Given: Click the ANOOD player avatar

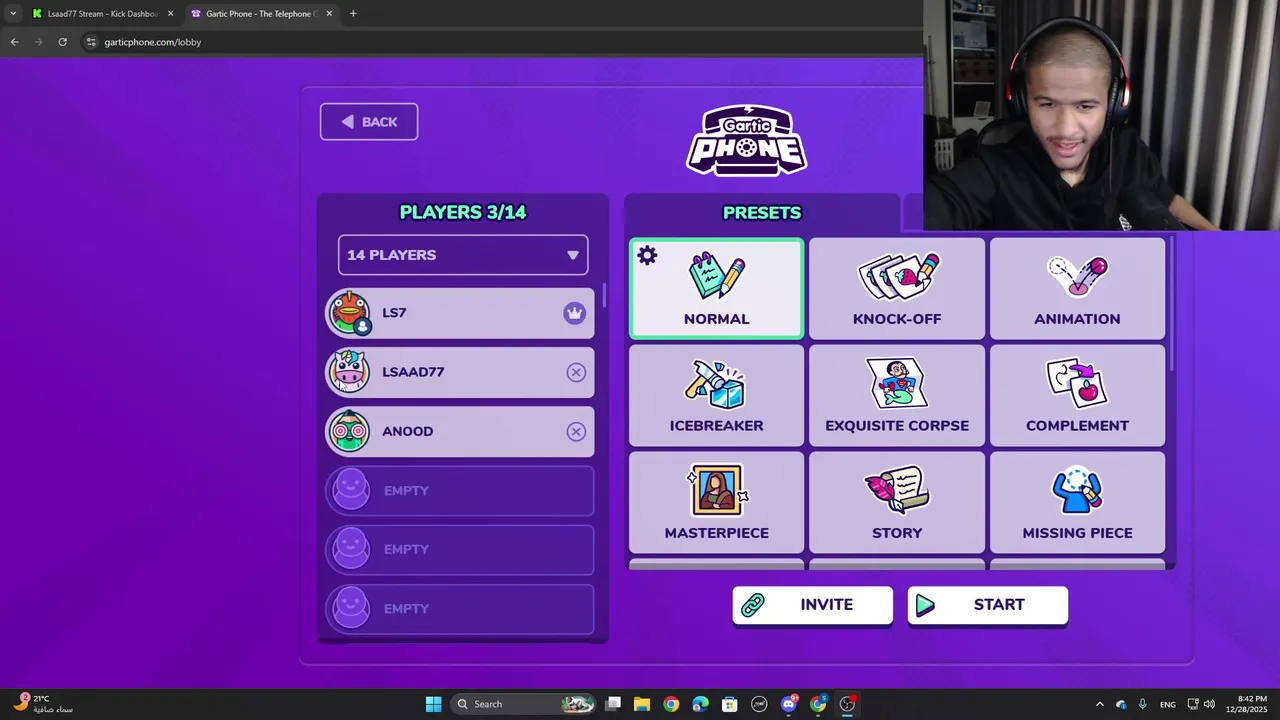Looking at the screenshot, I should coord(350,431).
